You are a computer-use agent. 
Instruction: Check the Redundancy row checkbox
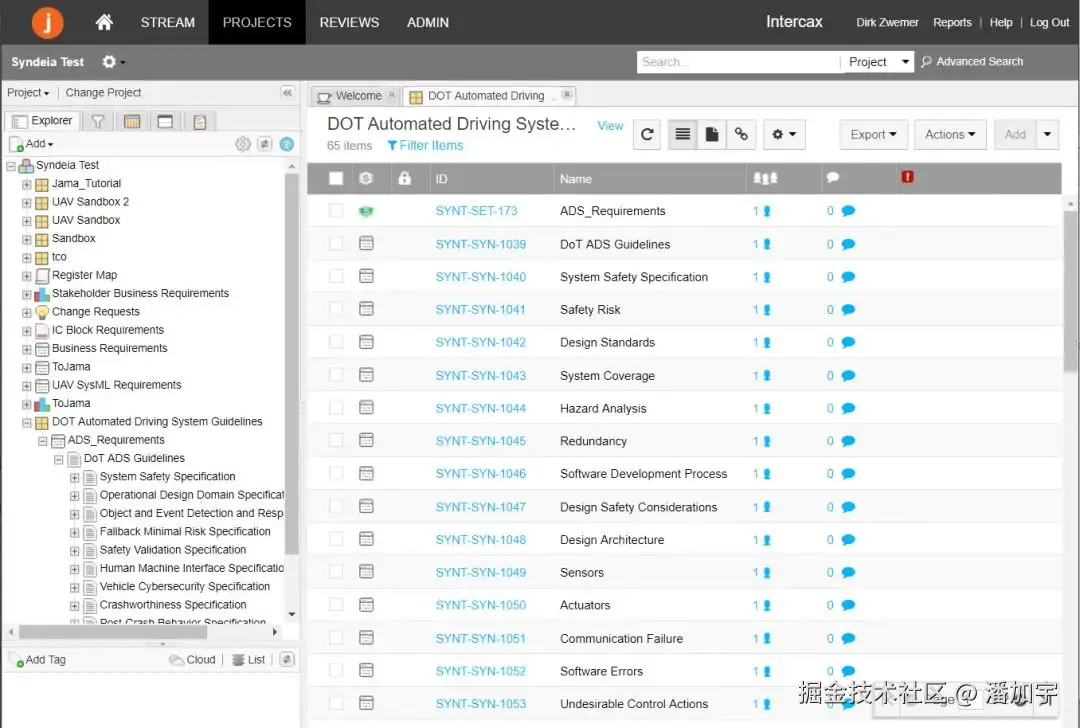click(x=336, y=440)
